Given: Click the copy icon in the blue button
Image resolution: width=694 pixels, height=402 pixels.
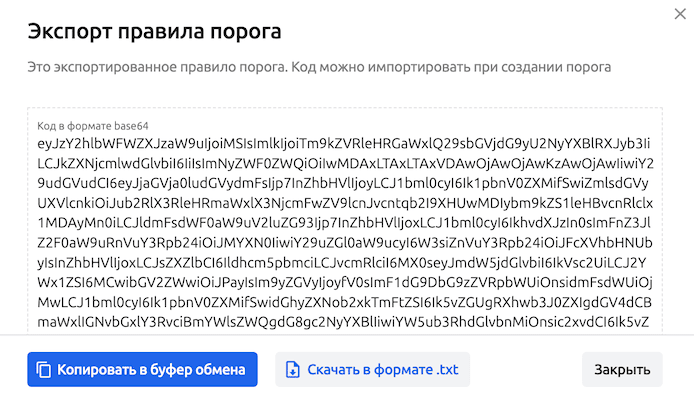Looking at the screenshot, I should (43, 370).
